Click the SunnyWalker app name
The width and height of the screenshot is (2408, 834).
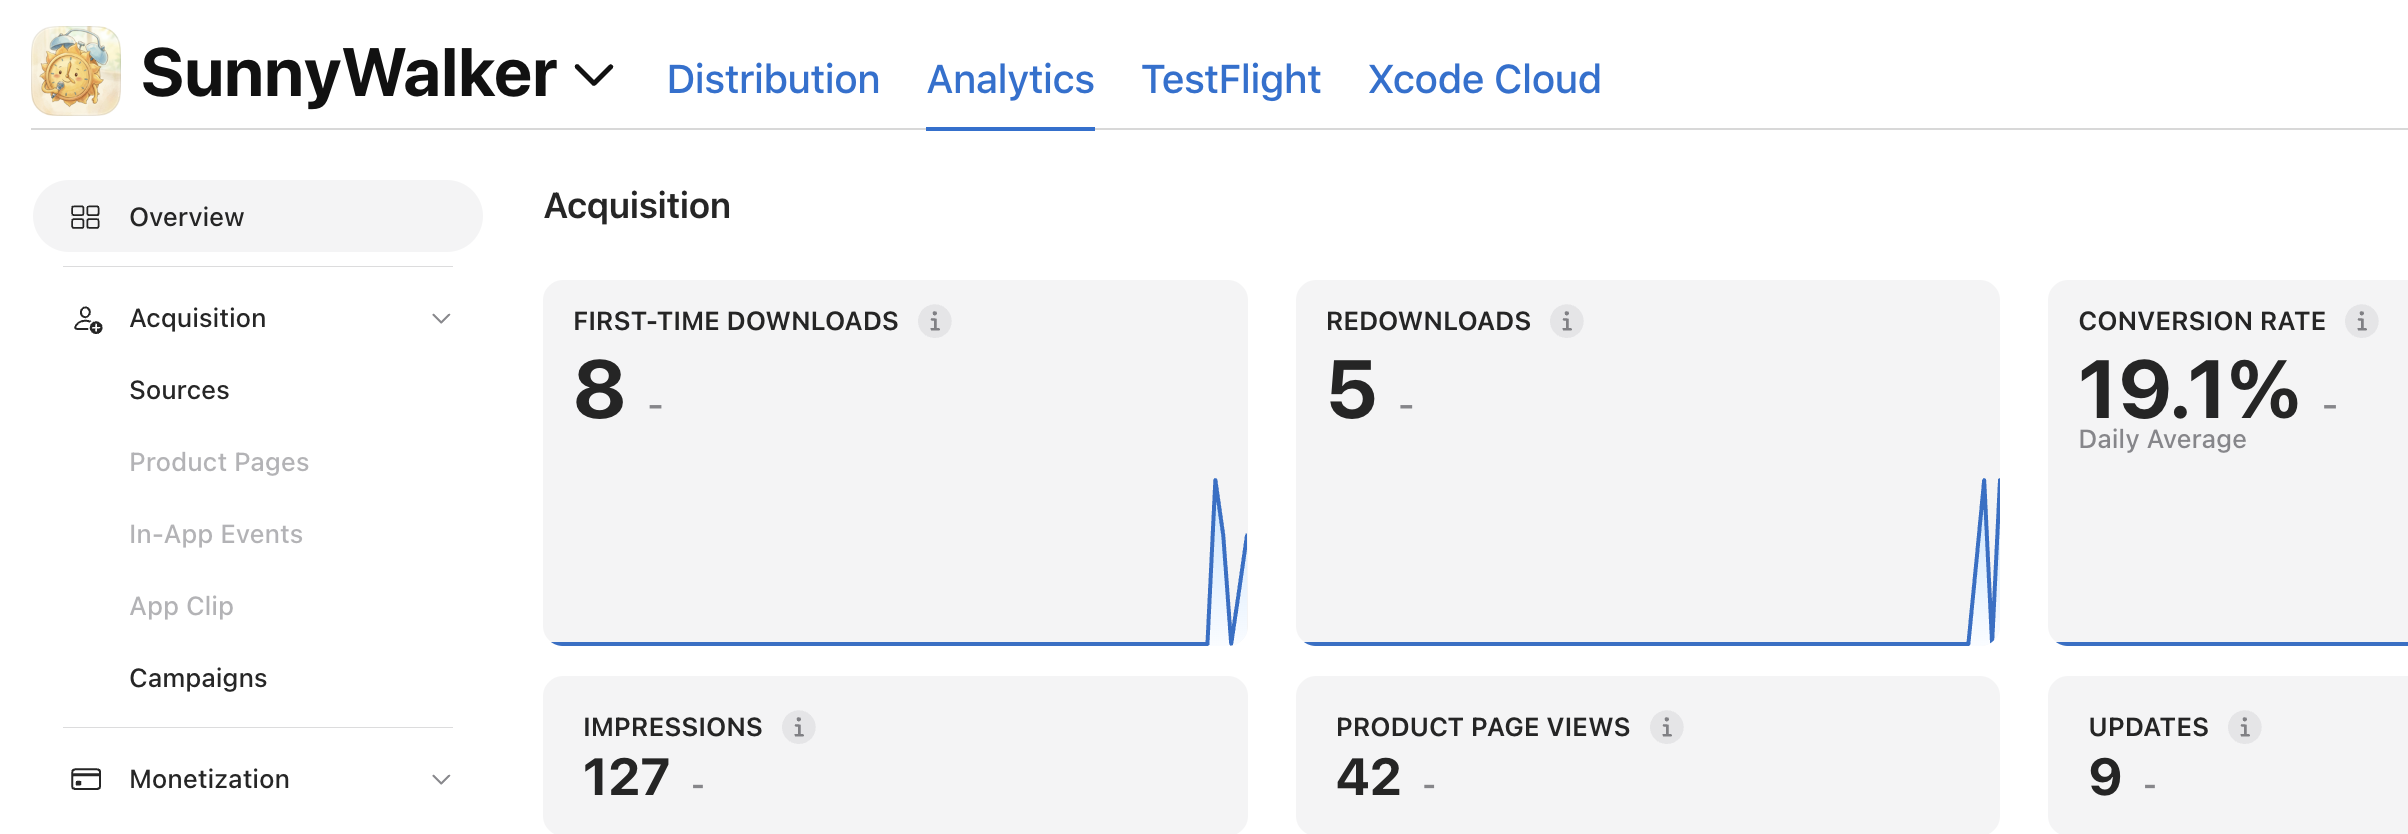[349, 73]
